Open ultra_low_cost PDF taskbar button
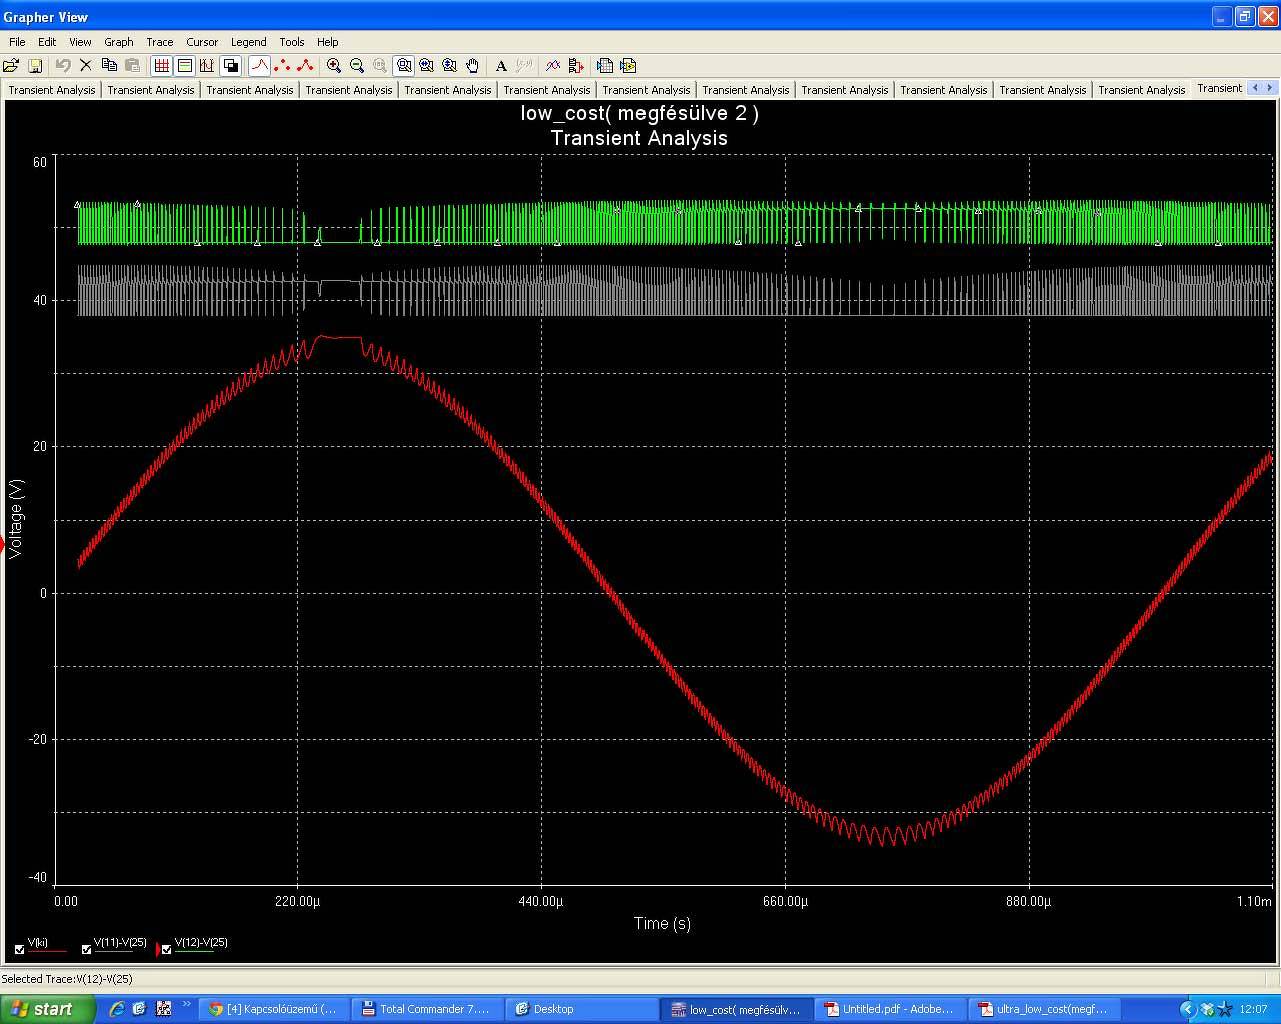 [1045, 1009]
